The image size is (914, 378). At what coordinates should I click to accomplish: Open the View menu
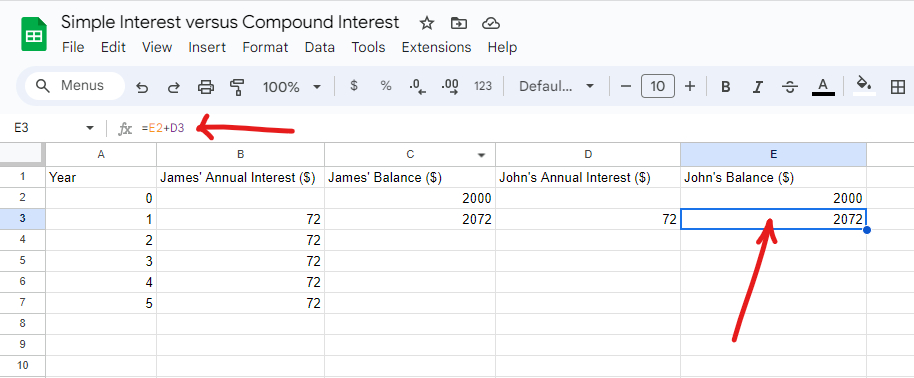coord(157,48)
